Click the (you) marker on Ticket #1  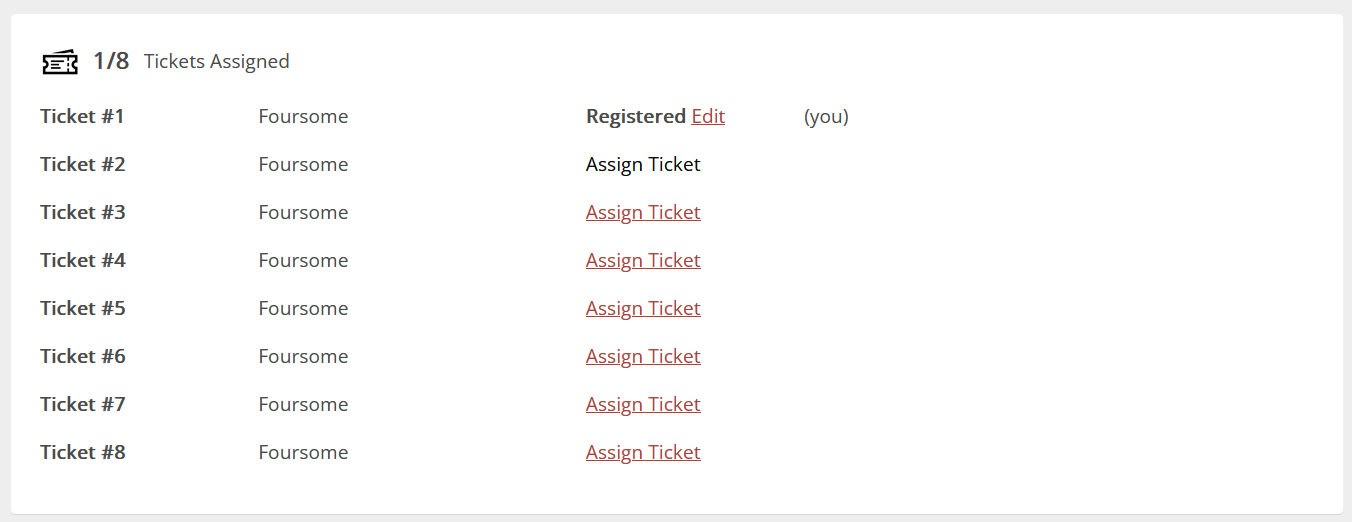point(826,117)
